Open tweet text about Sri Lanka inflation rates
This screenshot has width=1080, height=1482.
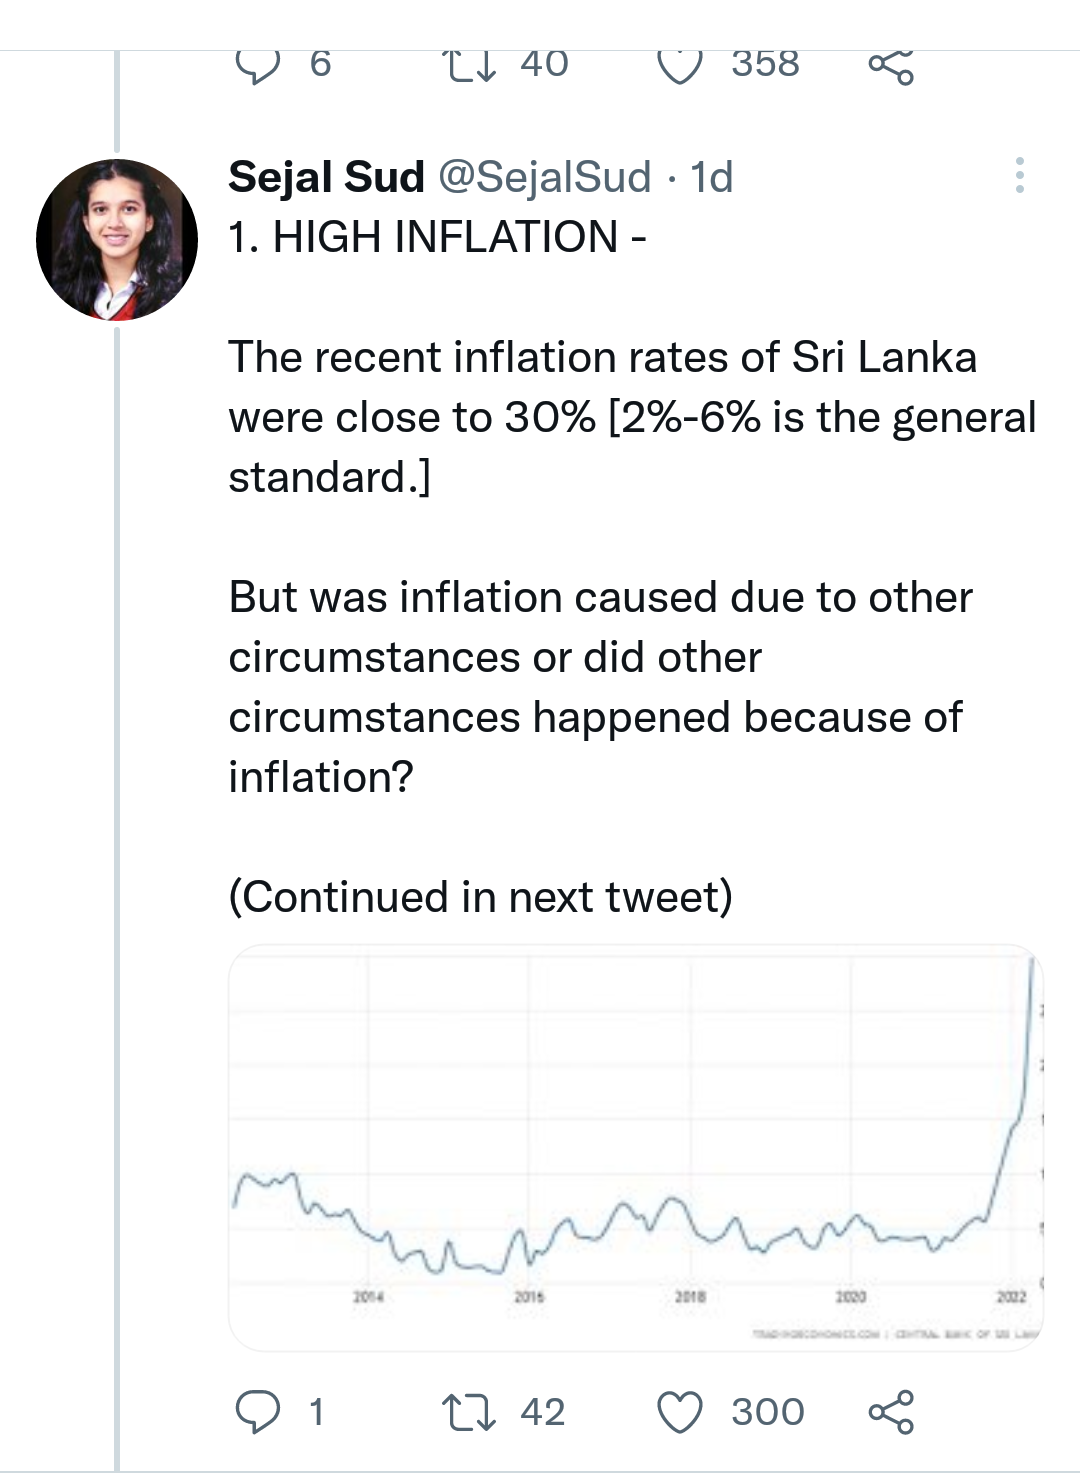pyautogui.click(x=632, y=417)
